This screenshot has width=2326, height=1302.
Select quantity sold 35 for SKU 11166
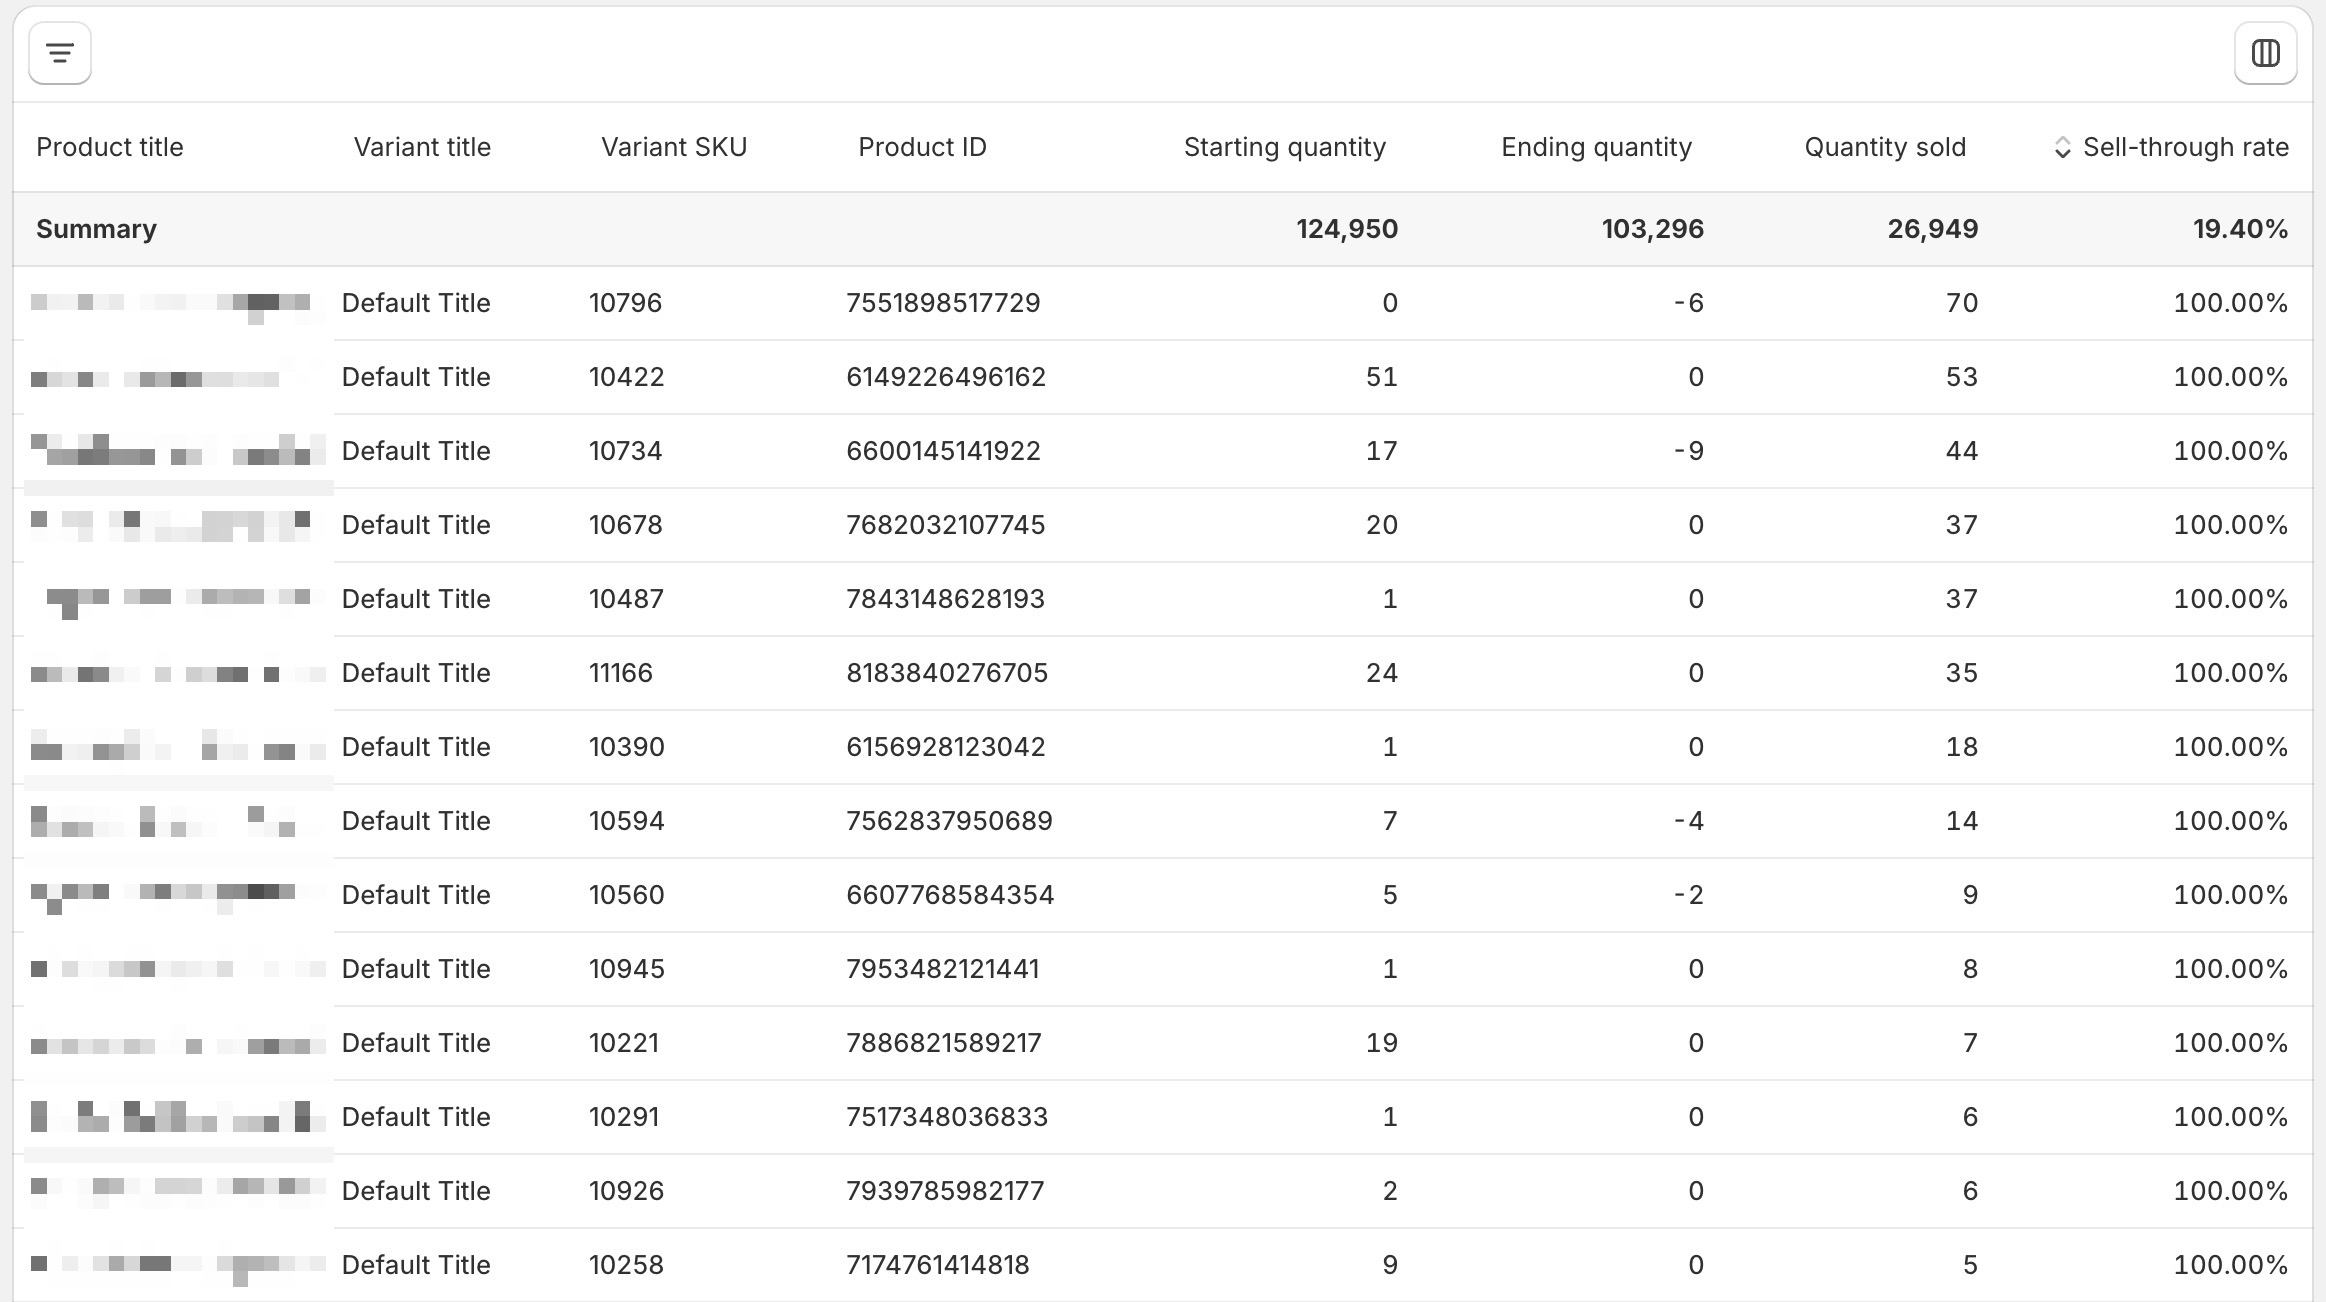coord(1961,673)
